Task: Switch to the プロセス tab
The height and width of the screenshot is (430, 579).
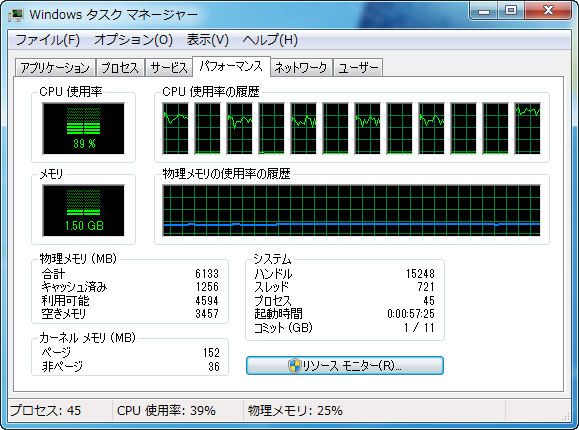Action: point(120,68)
